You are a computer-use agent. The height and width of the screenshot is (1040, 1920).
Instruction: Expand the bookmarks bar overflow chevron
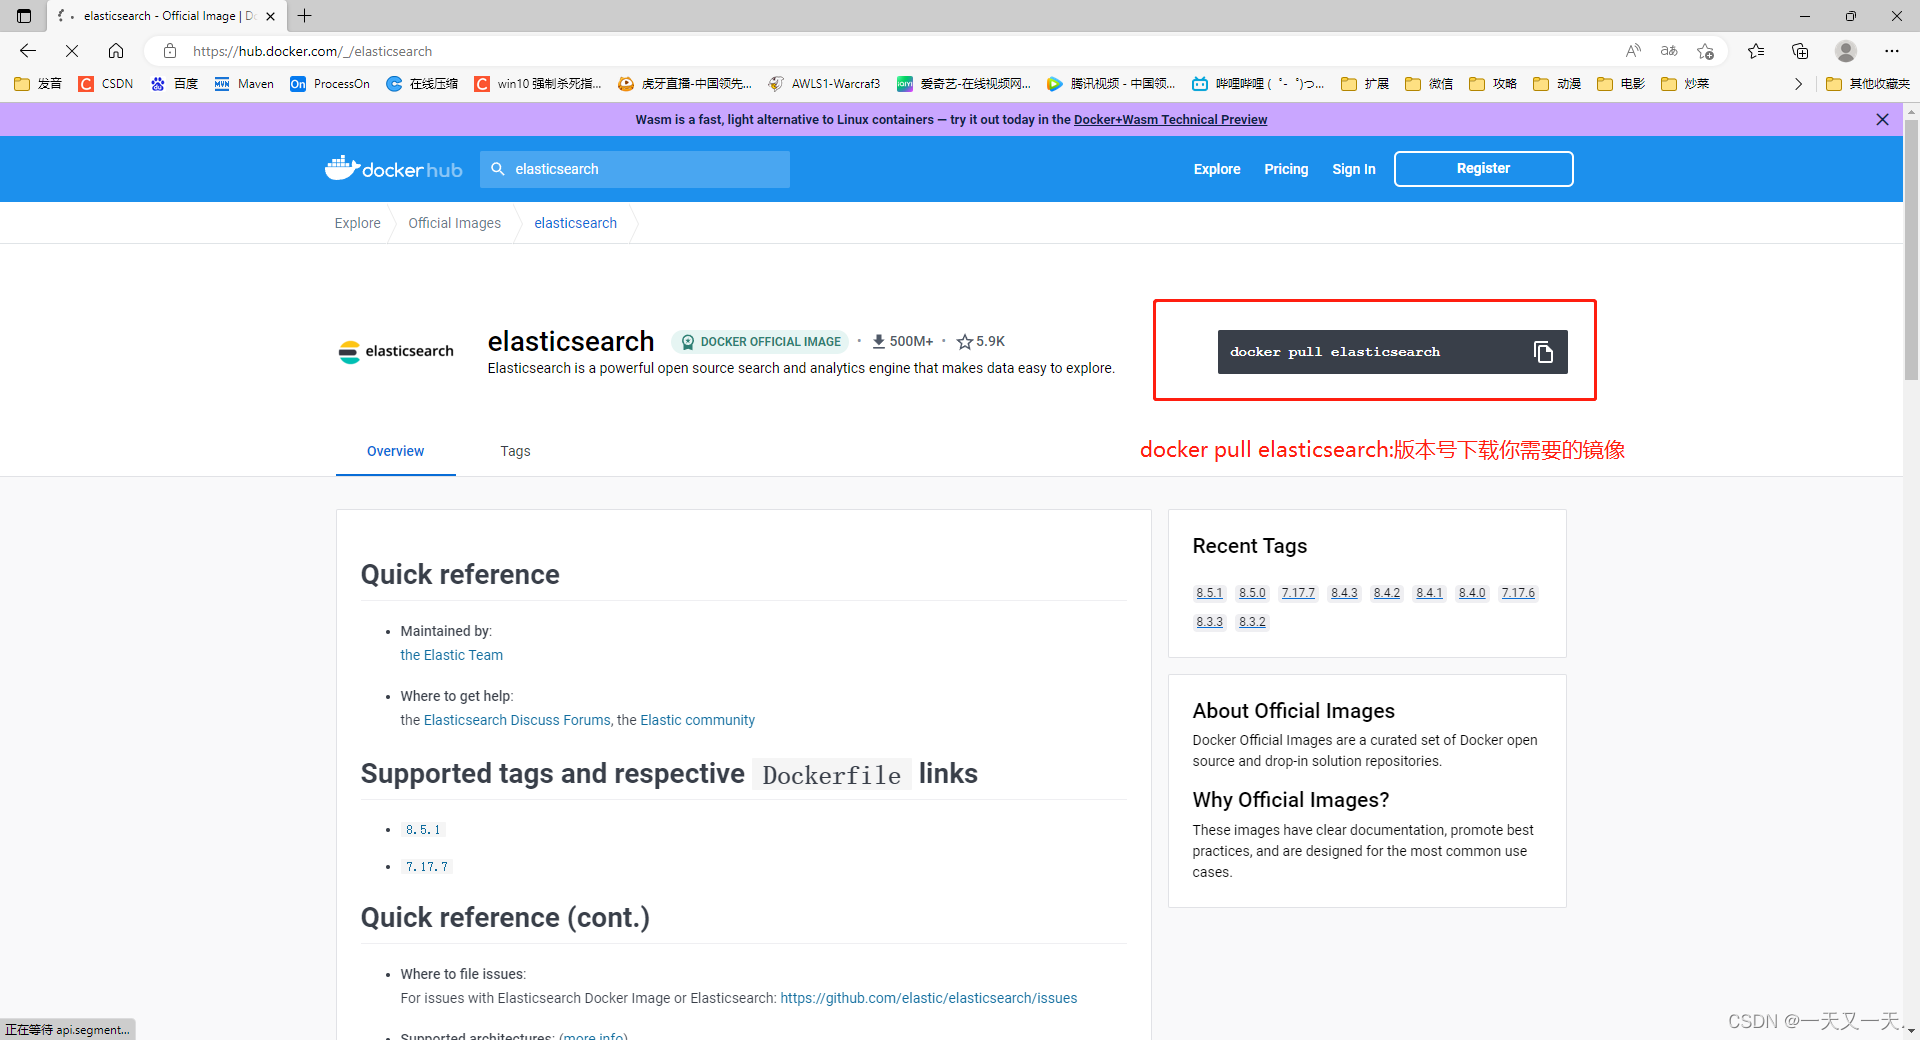tap(1798, 84)
